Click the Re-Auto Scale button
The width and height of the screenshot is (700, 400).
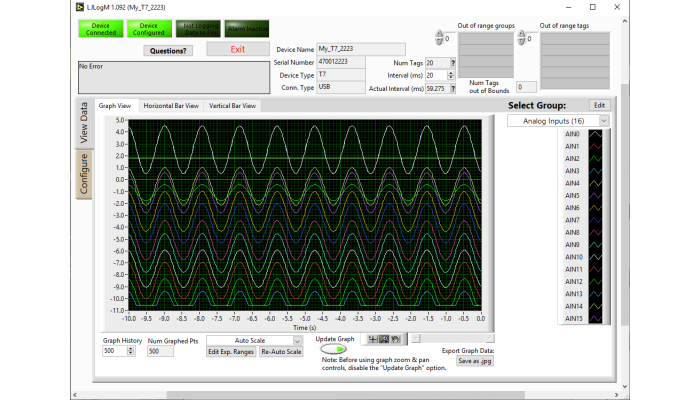click(281, 352)
